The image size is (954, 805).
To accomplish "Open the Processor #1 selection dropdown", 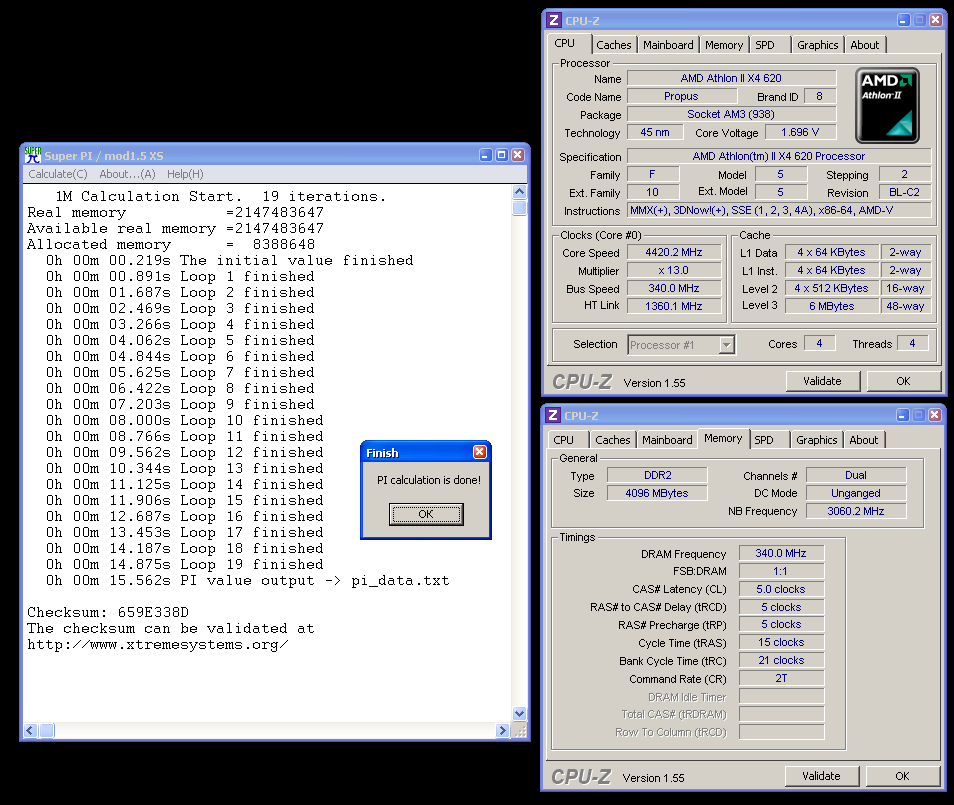I will point(726,345).
